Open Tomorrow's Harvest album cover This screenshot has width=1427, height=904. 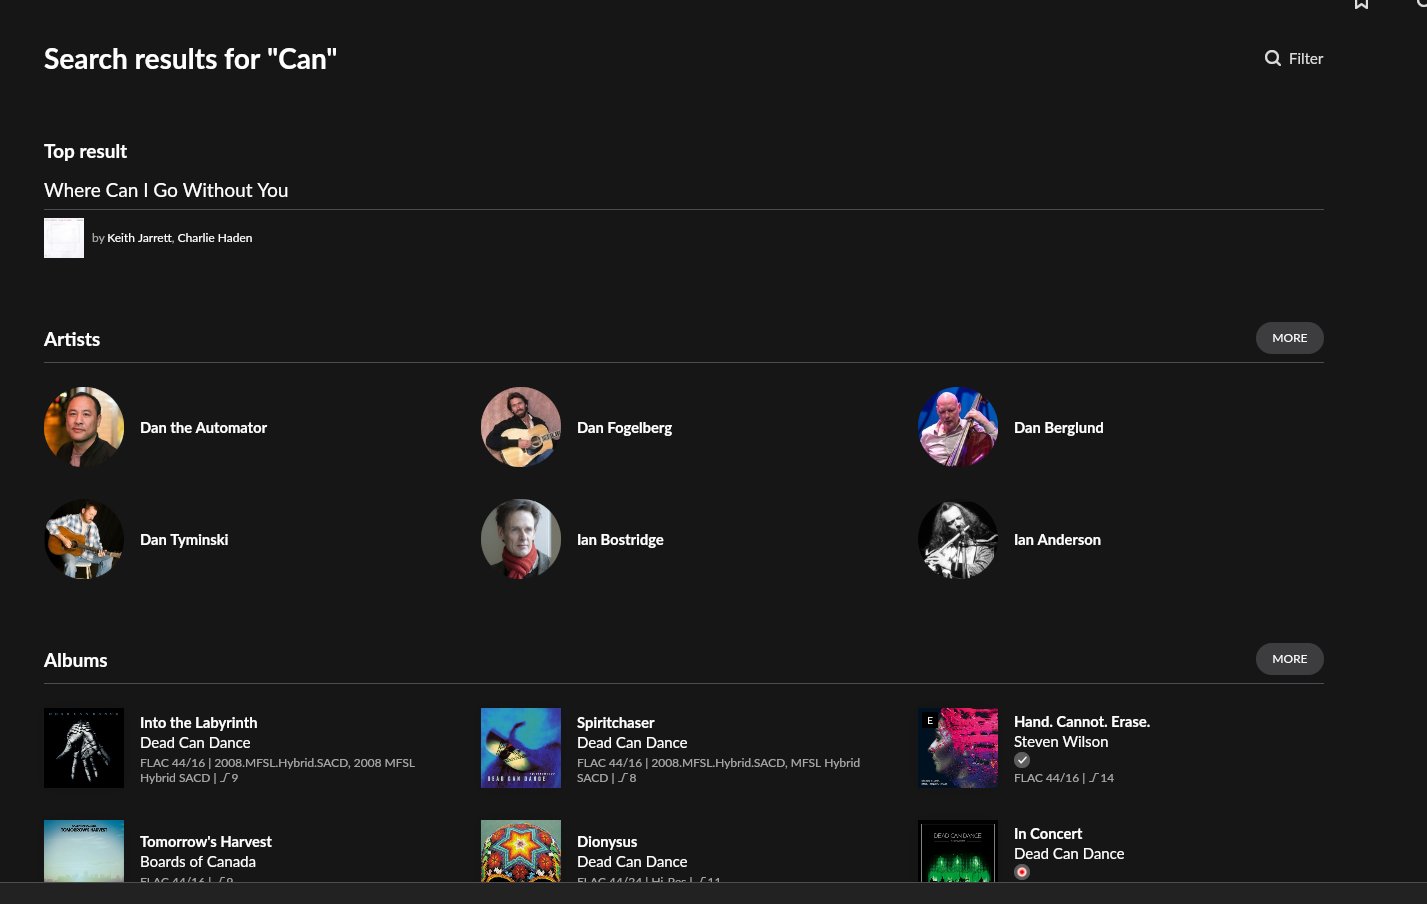84,851
